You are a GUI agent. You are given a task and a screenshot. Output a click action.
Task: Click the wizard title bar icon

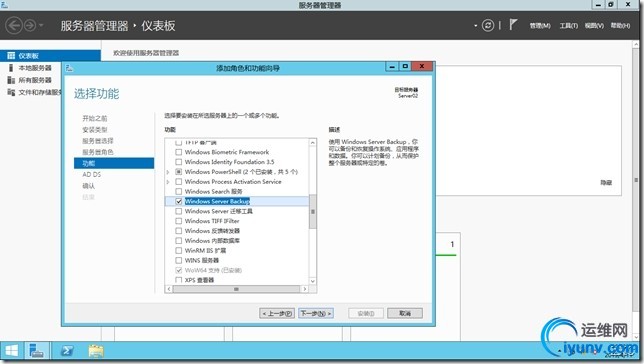[x=69, y=68]
